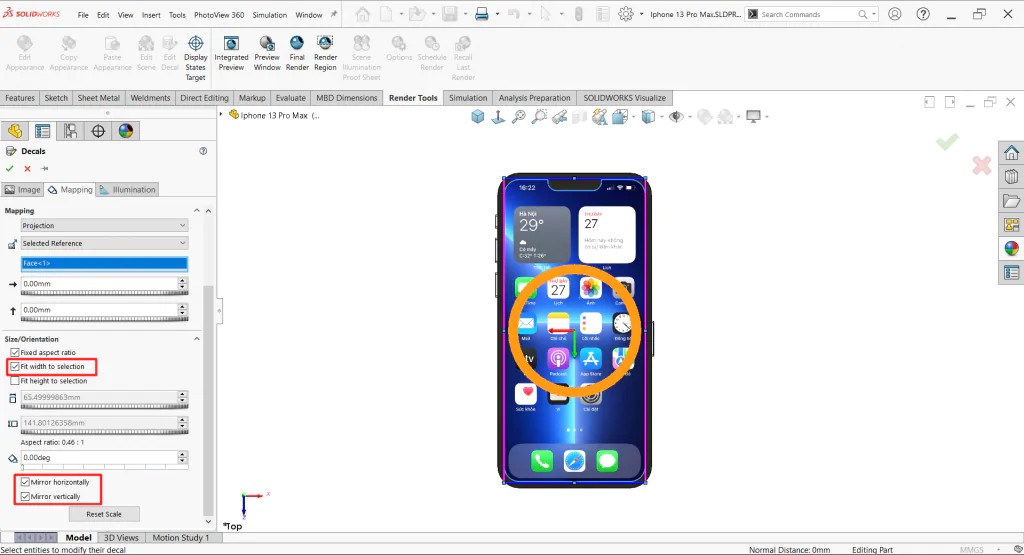This screenshot has width=1024, height=555.
Task: Open the Simulation menu
Action: point(270,14)
